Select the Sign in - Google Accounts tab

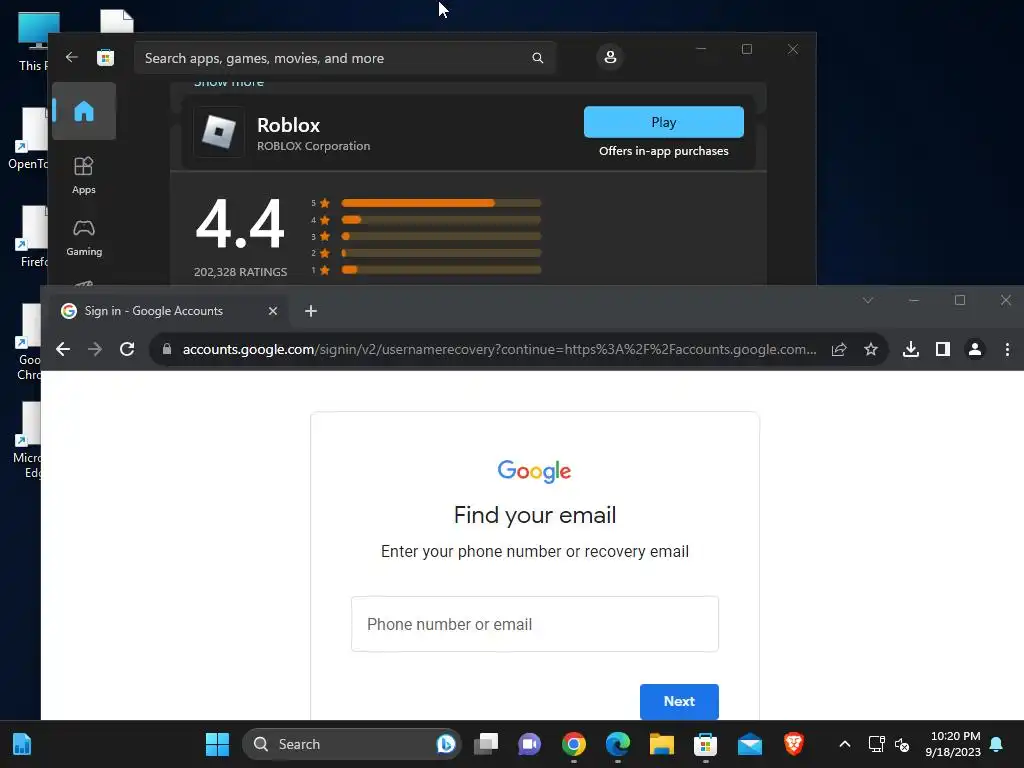pyautogui.click(x=170, y=311)
